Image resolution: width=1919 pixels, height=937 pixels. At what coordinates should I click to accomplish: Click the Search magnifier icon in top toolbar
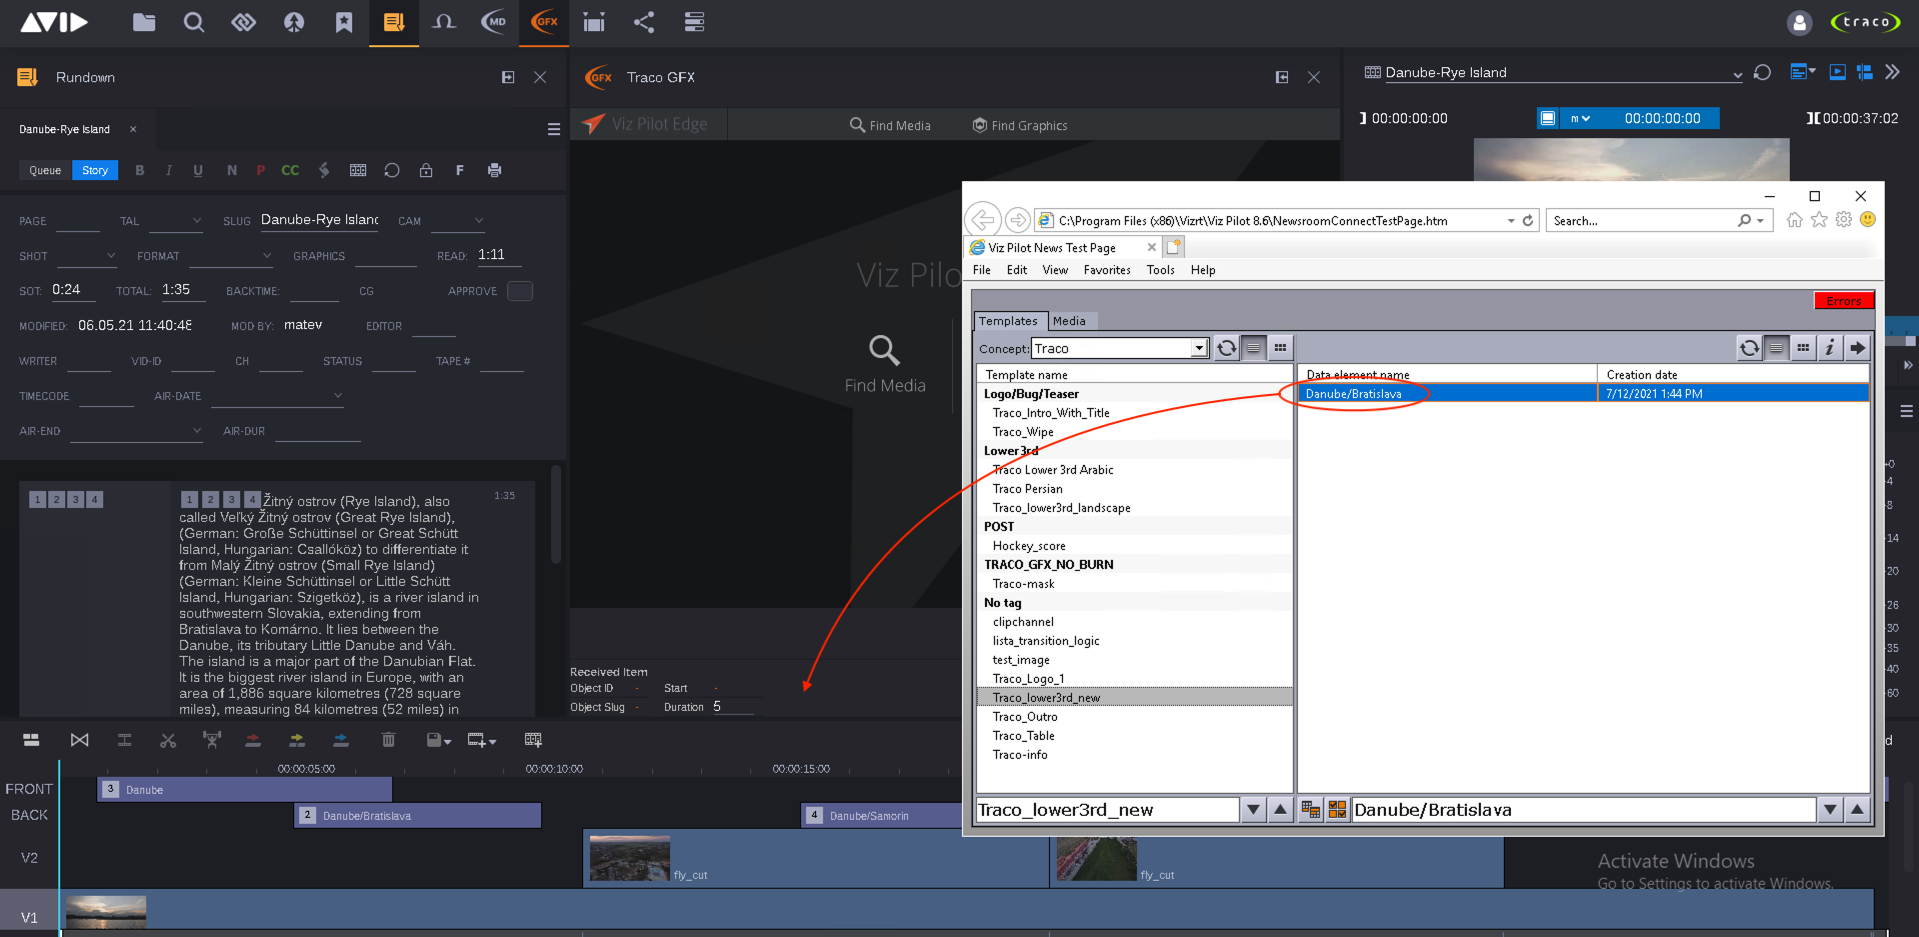point(194,22)
